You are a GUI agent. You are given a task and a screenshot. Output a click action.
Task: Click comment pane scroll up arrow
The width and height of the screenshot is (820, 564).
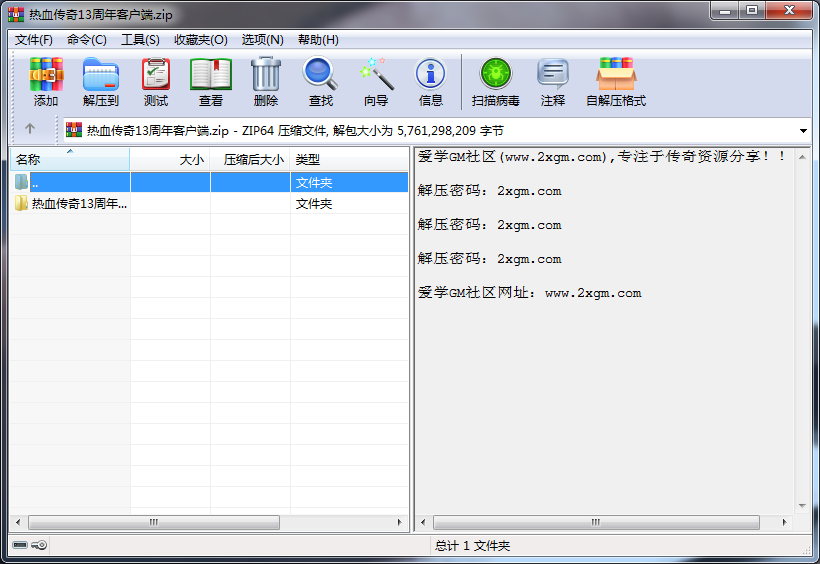click(802, 156)
